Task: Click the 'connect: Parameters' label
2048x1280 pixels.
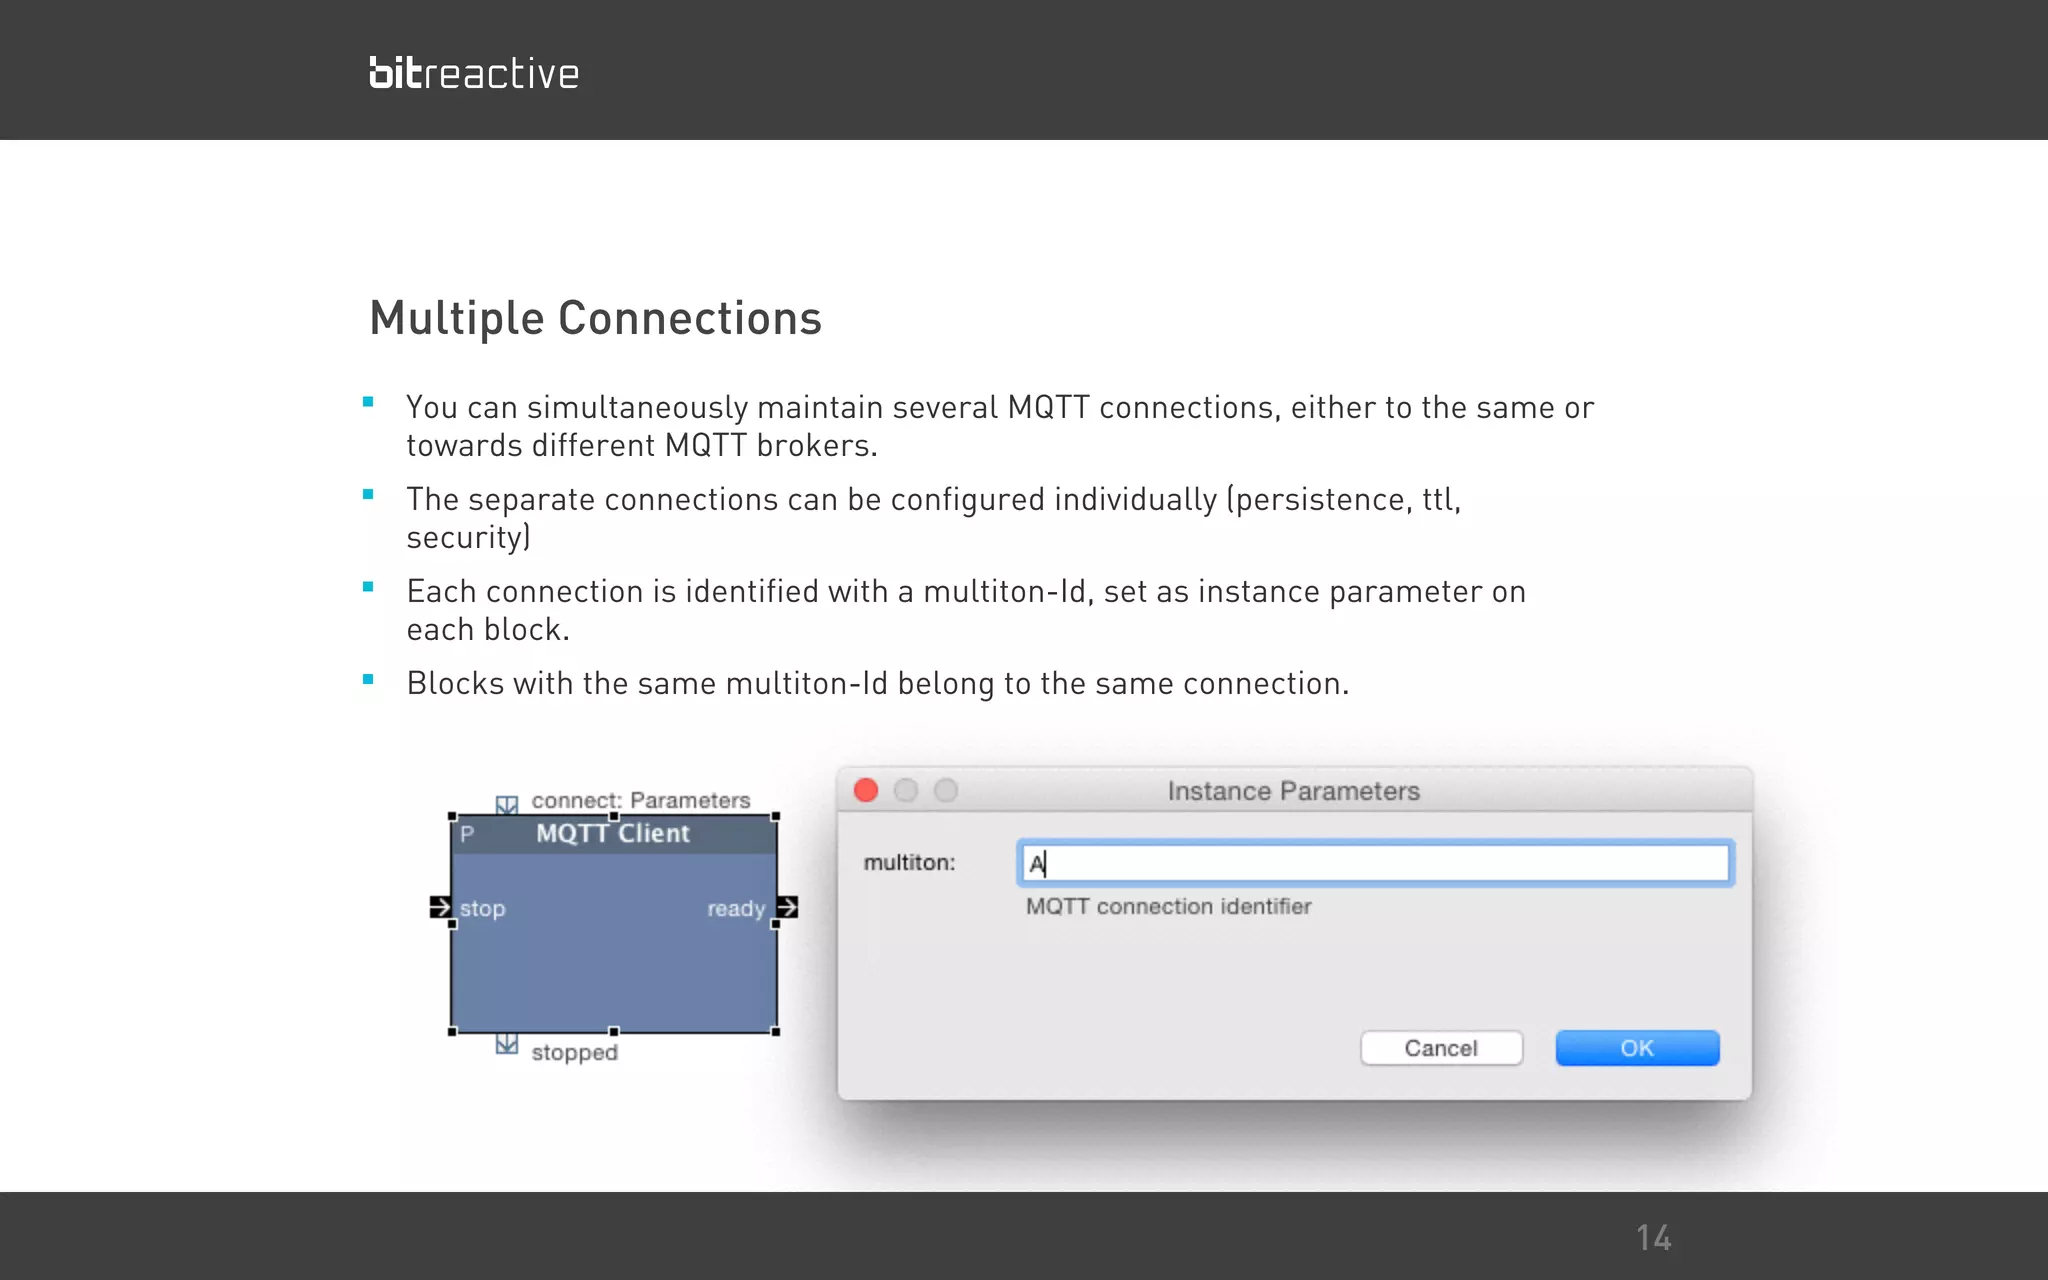Action: click(641, 800)
